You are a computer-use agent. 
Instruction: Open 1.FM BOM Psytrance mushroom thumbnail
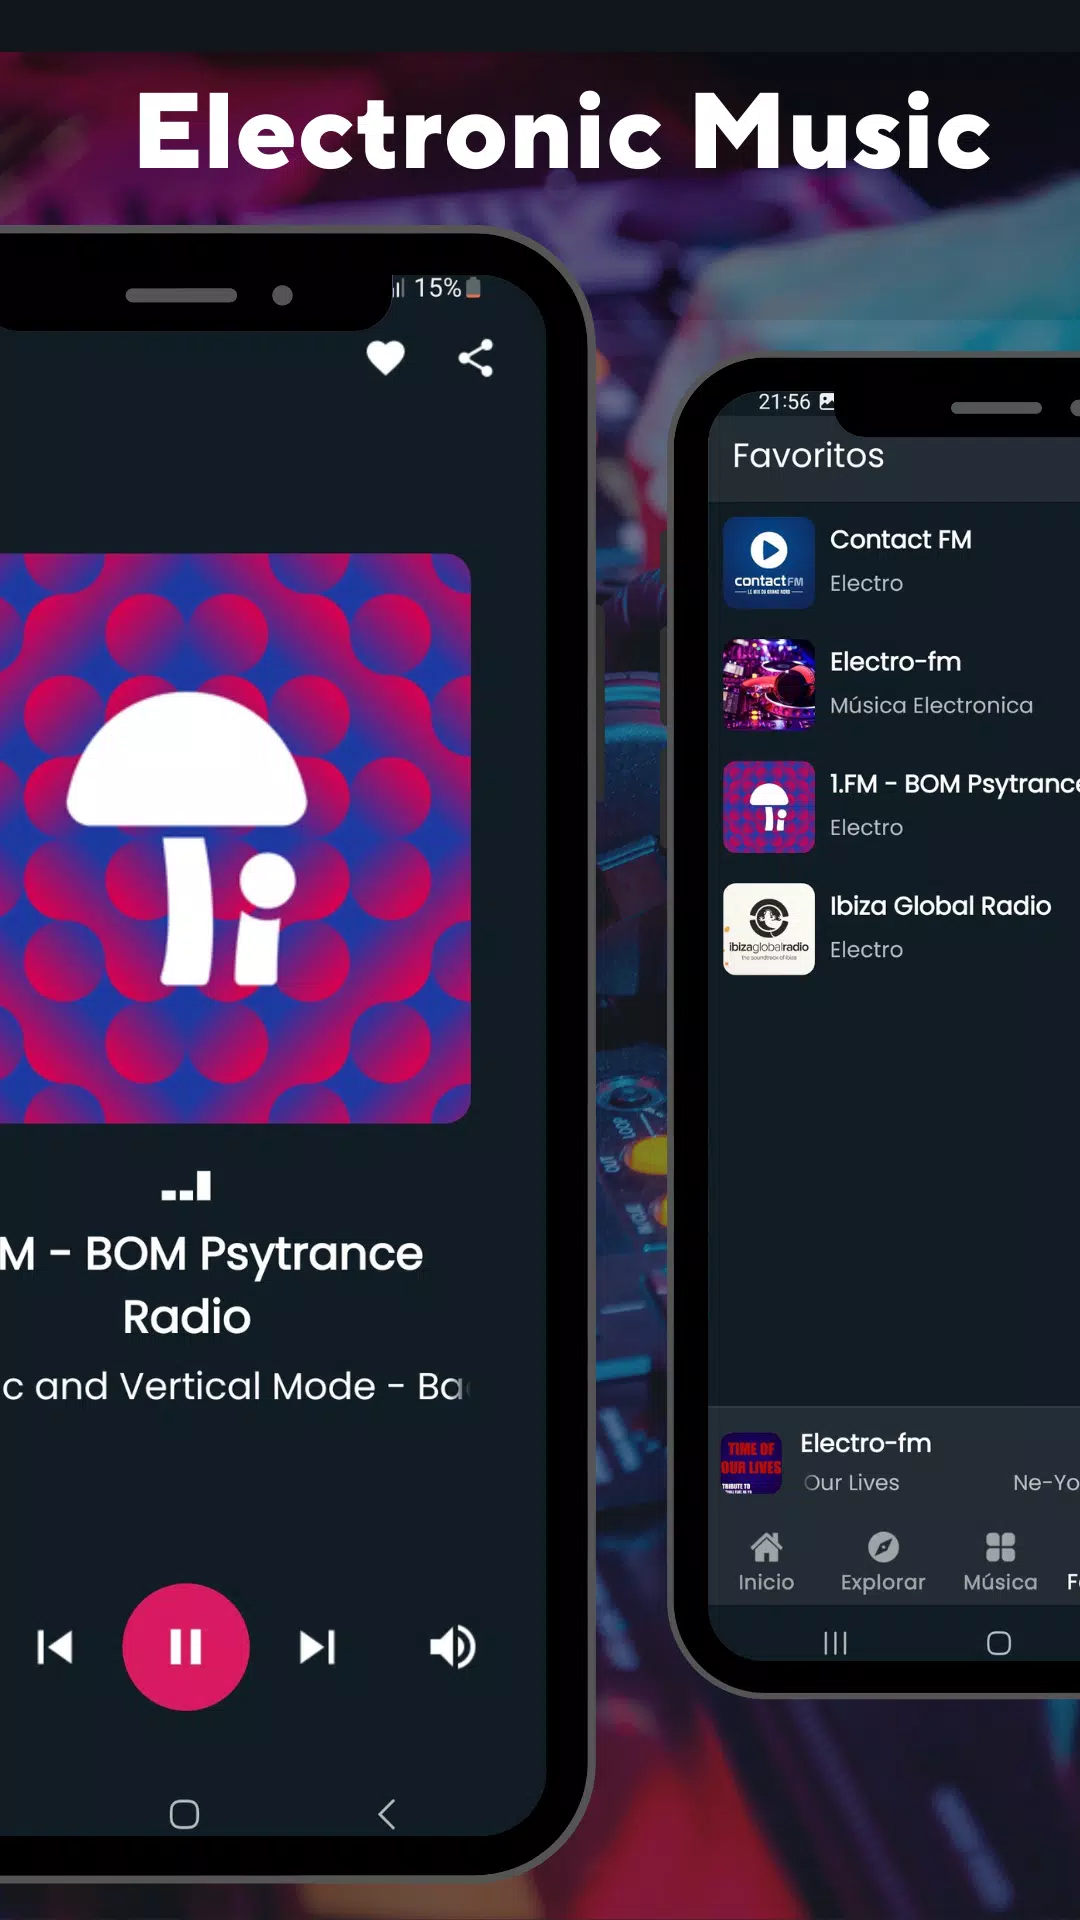(x=769, y=807)
